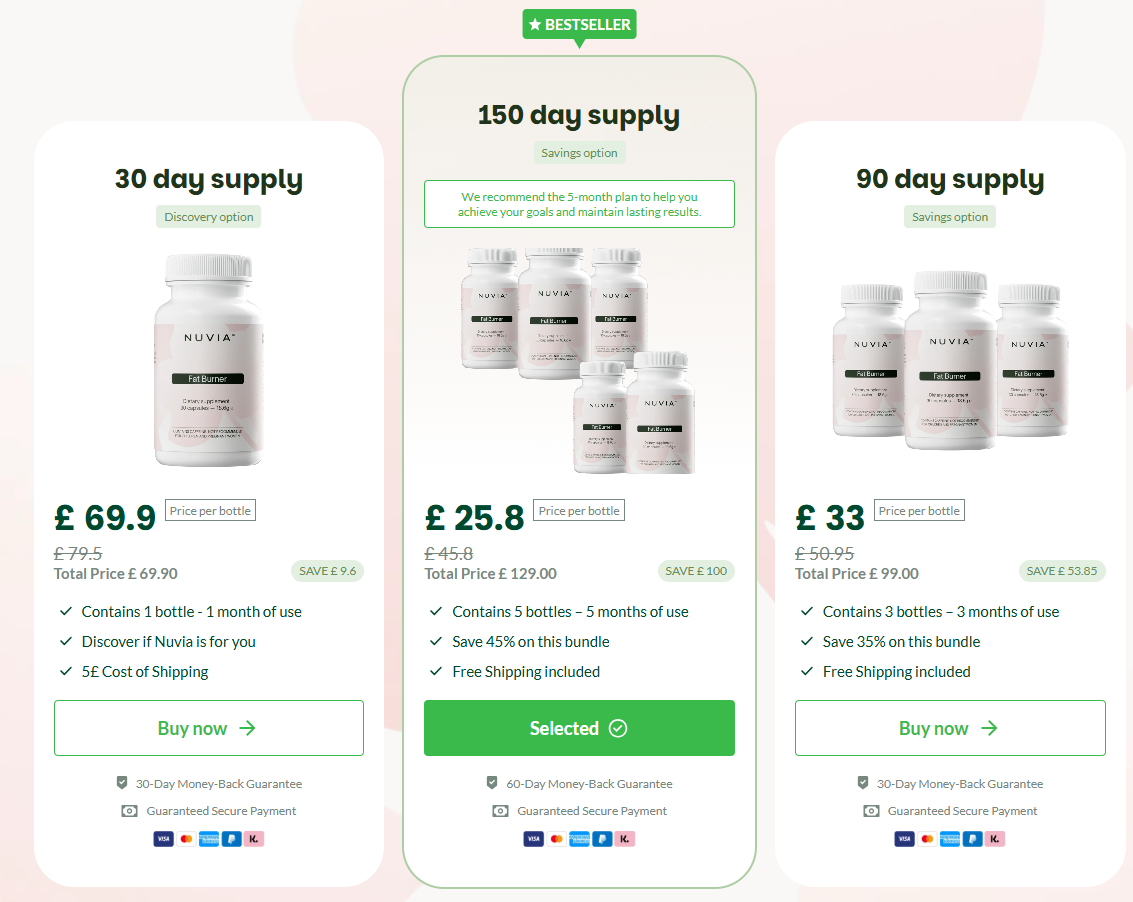Click the secure payment icon under 30 day supply
The image size is (1133, 902).
[129, 811]
